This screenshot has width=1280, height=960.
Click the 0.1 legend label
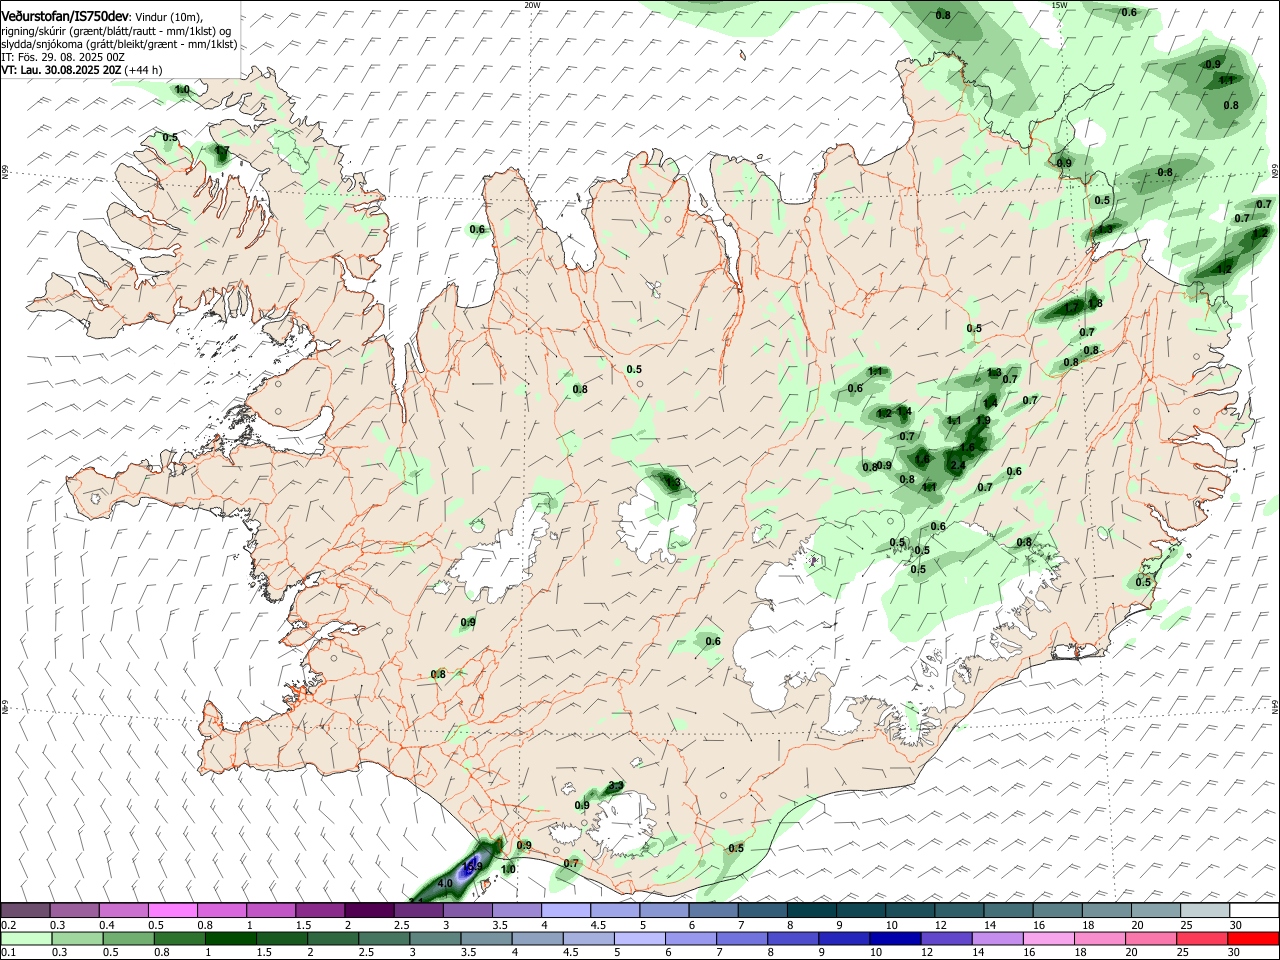click(8, 953)
